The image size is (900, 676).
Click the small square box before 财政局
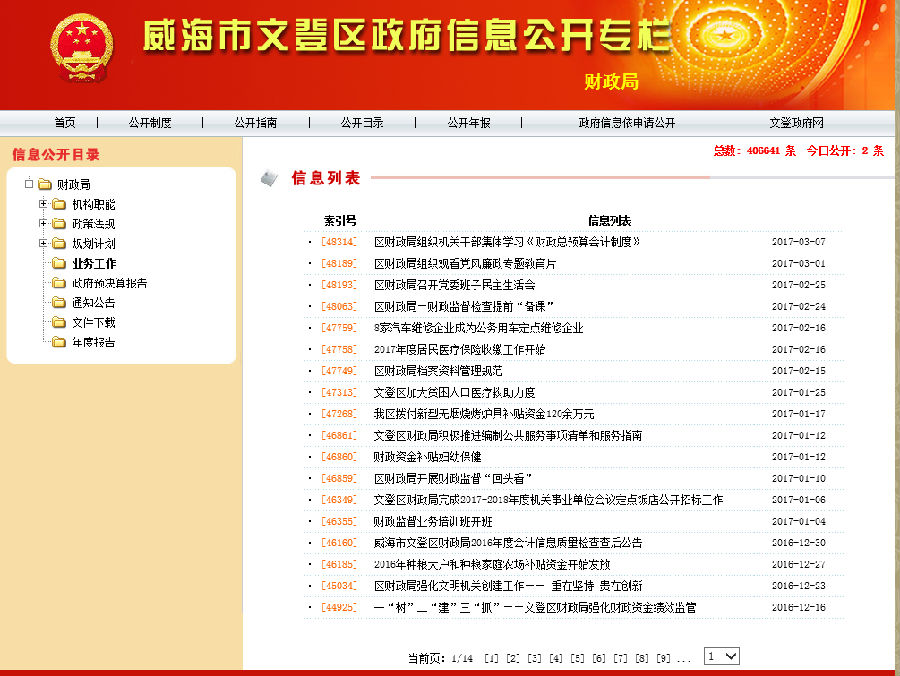(31, 183)
